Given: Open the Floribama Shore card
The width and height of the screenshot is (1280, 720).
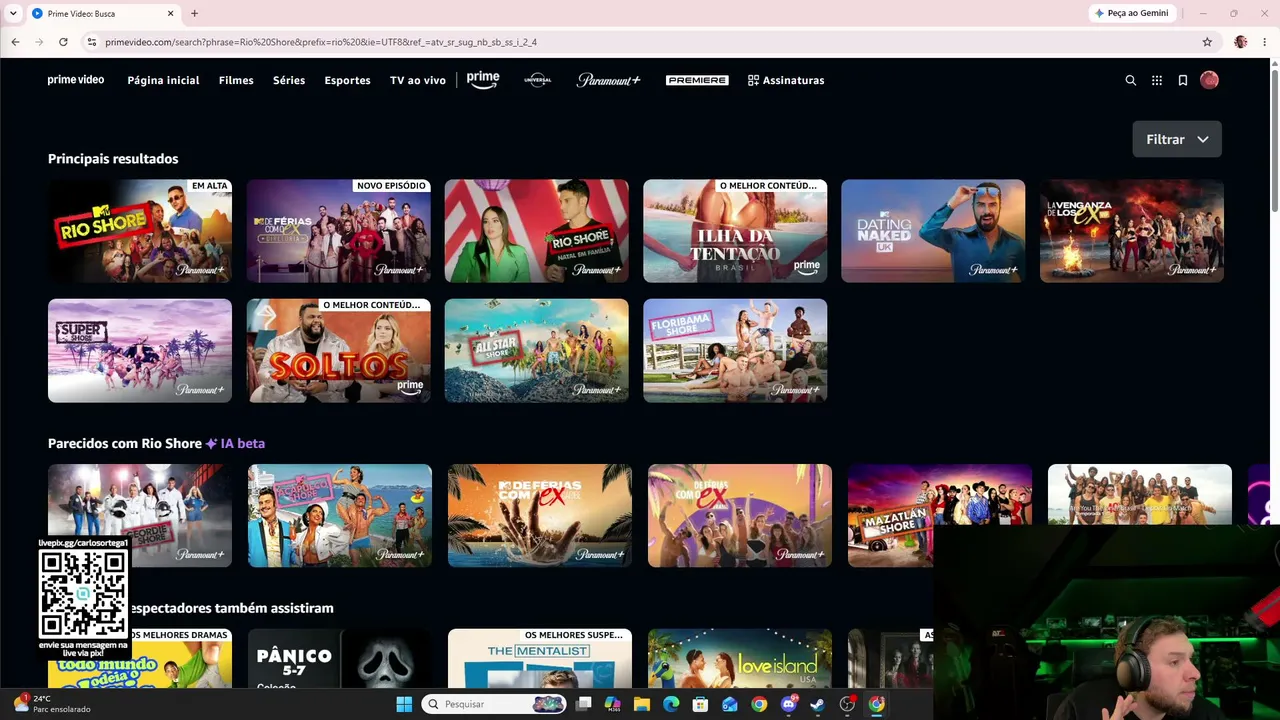Looking at the screenshot, I should (x=735, y=351).
